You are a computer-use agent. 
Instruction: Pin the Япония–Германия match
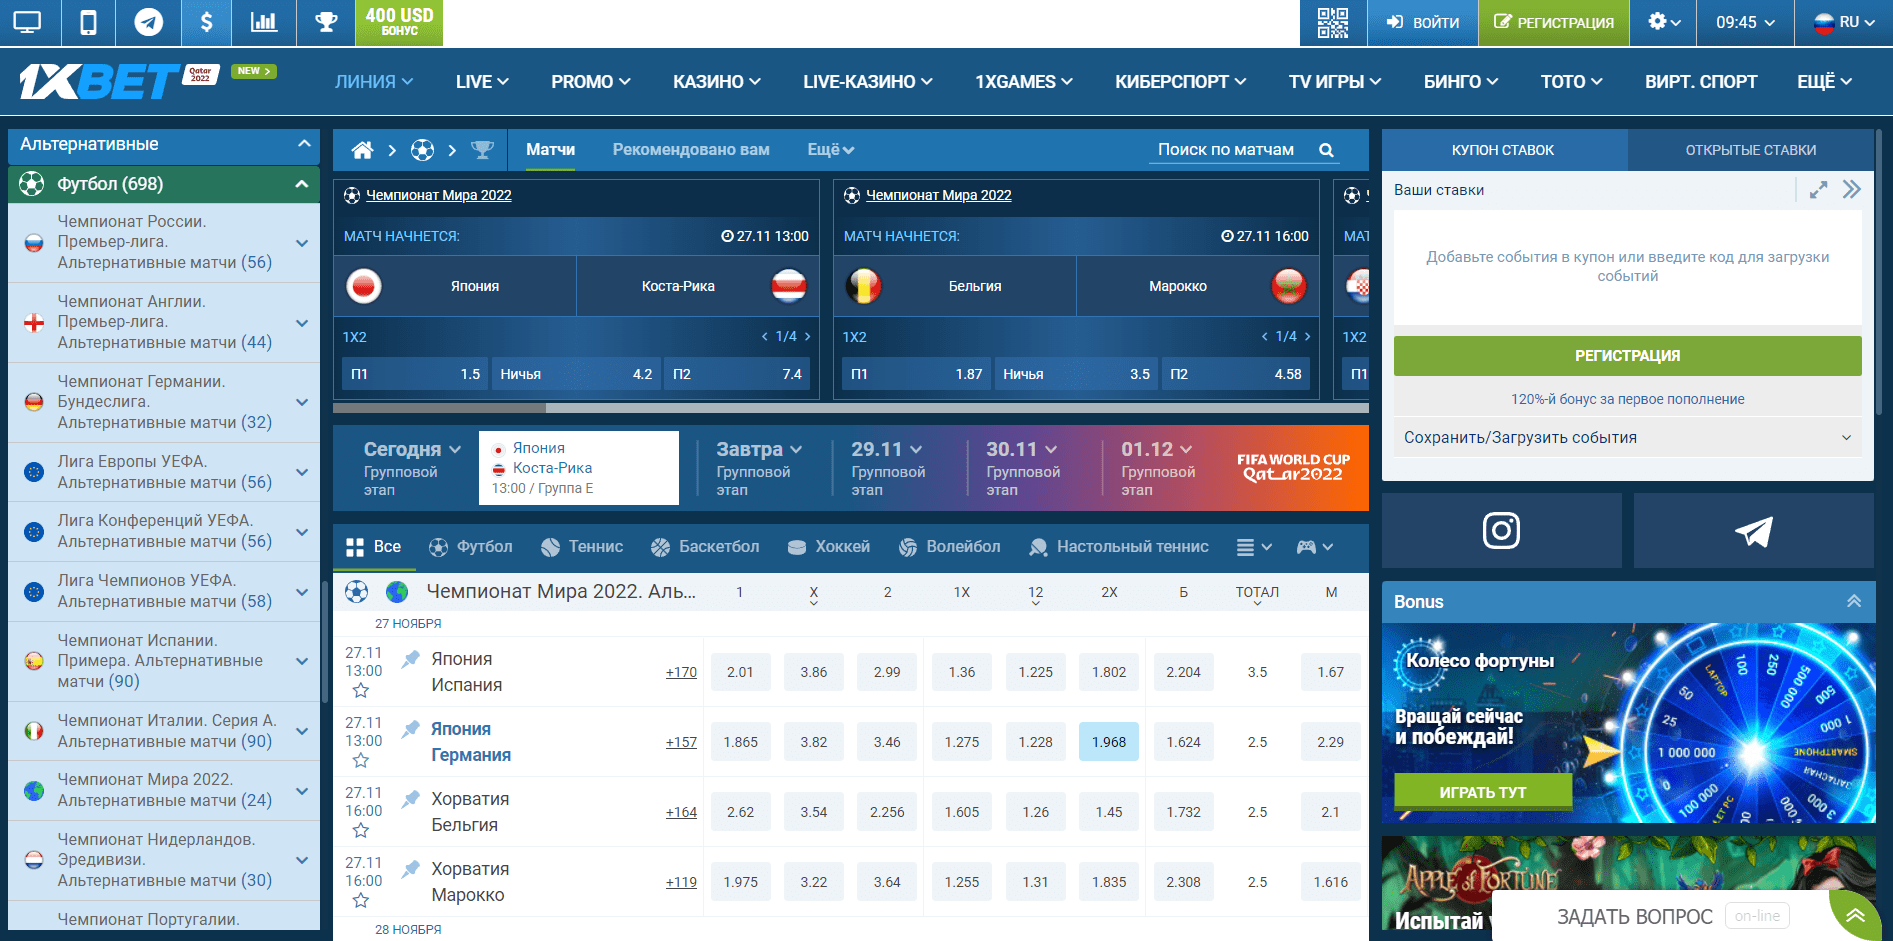pyautogui.click(x=410, y=729)
